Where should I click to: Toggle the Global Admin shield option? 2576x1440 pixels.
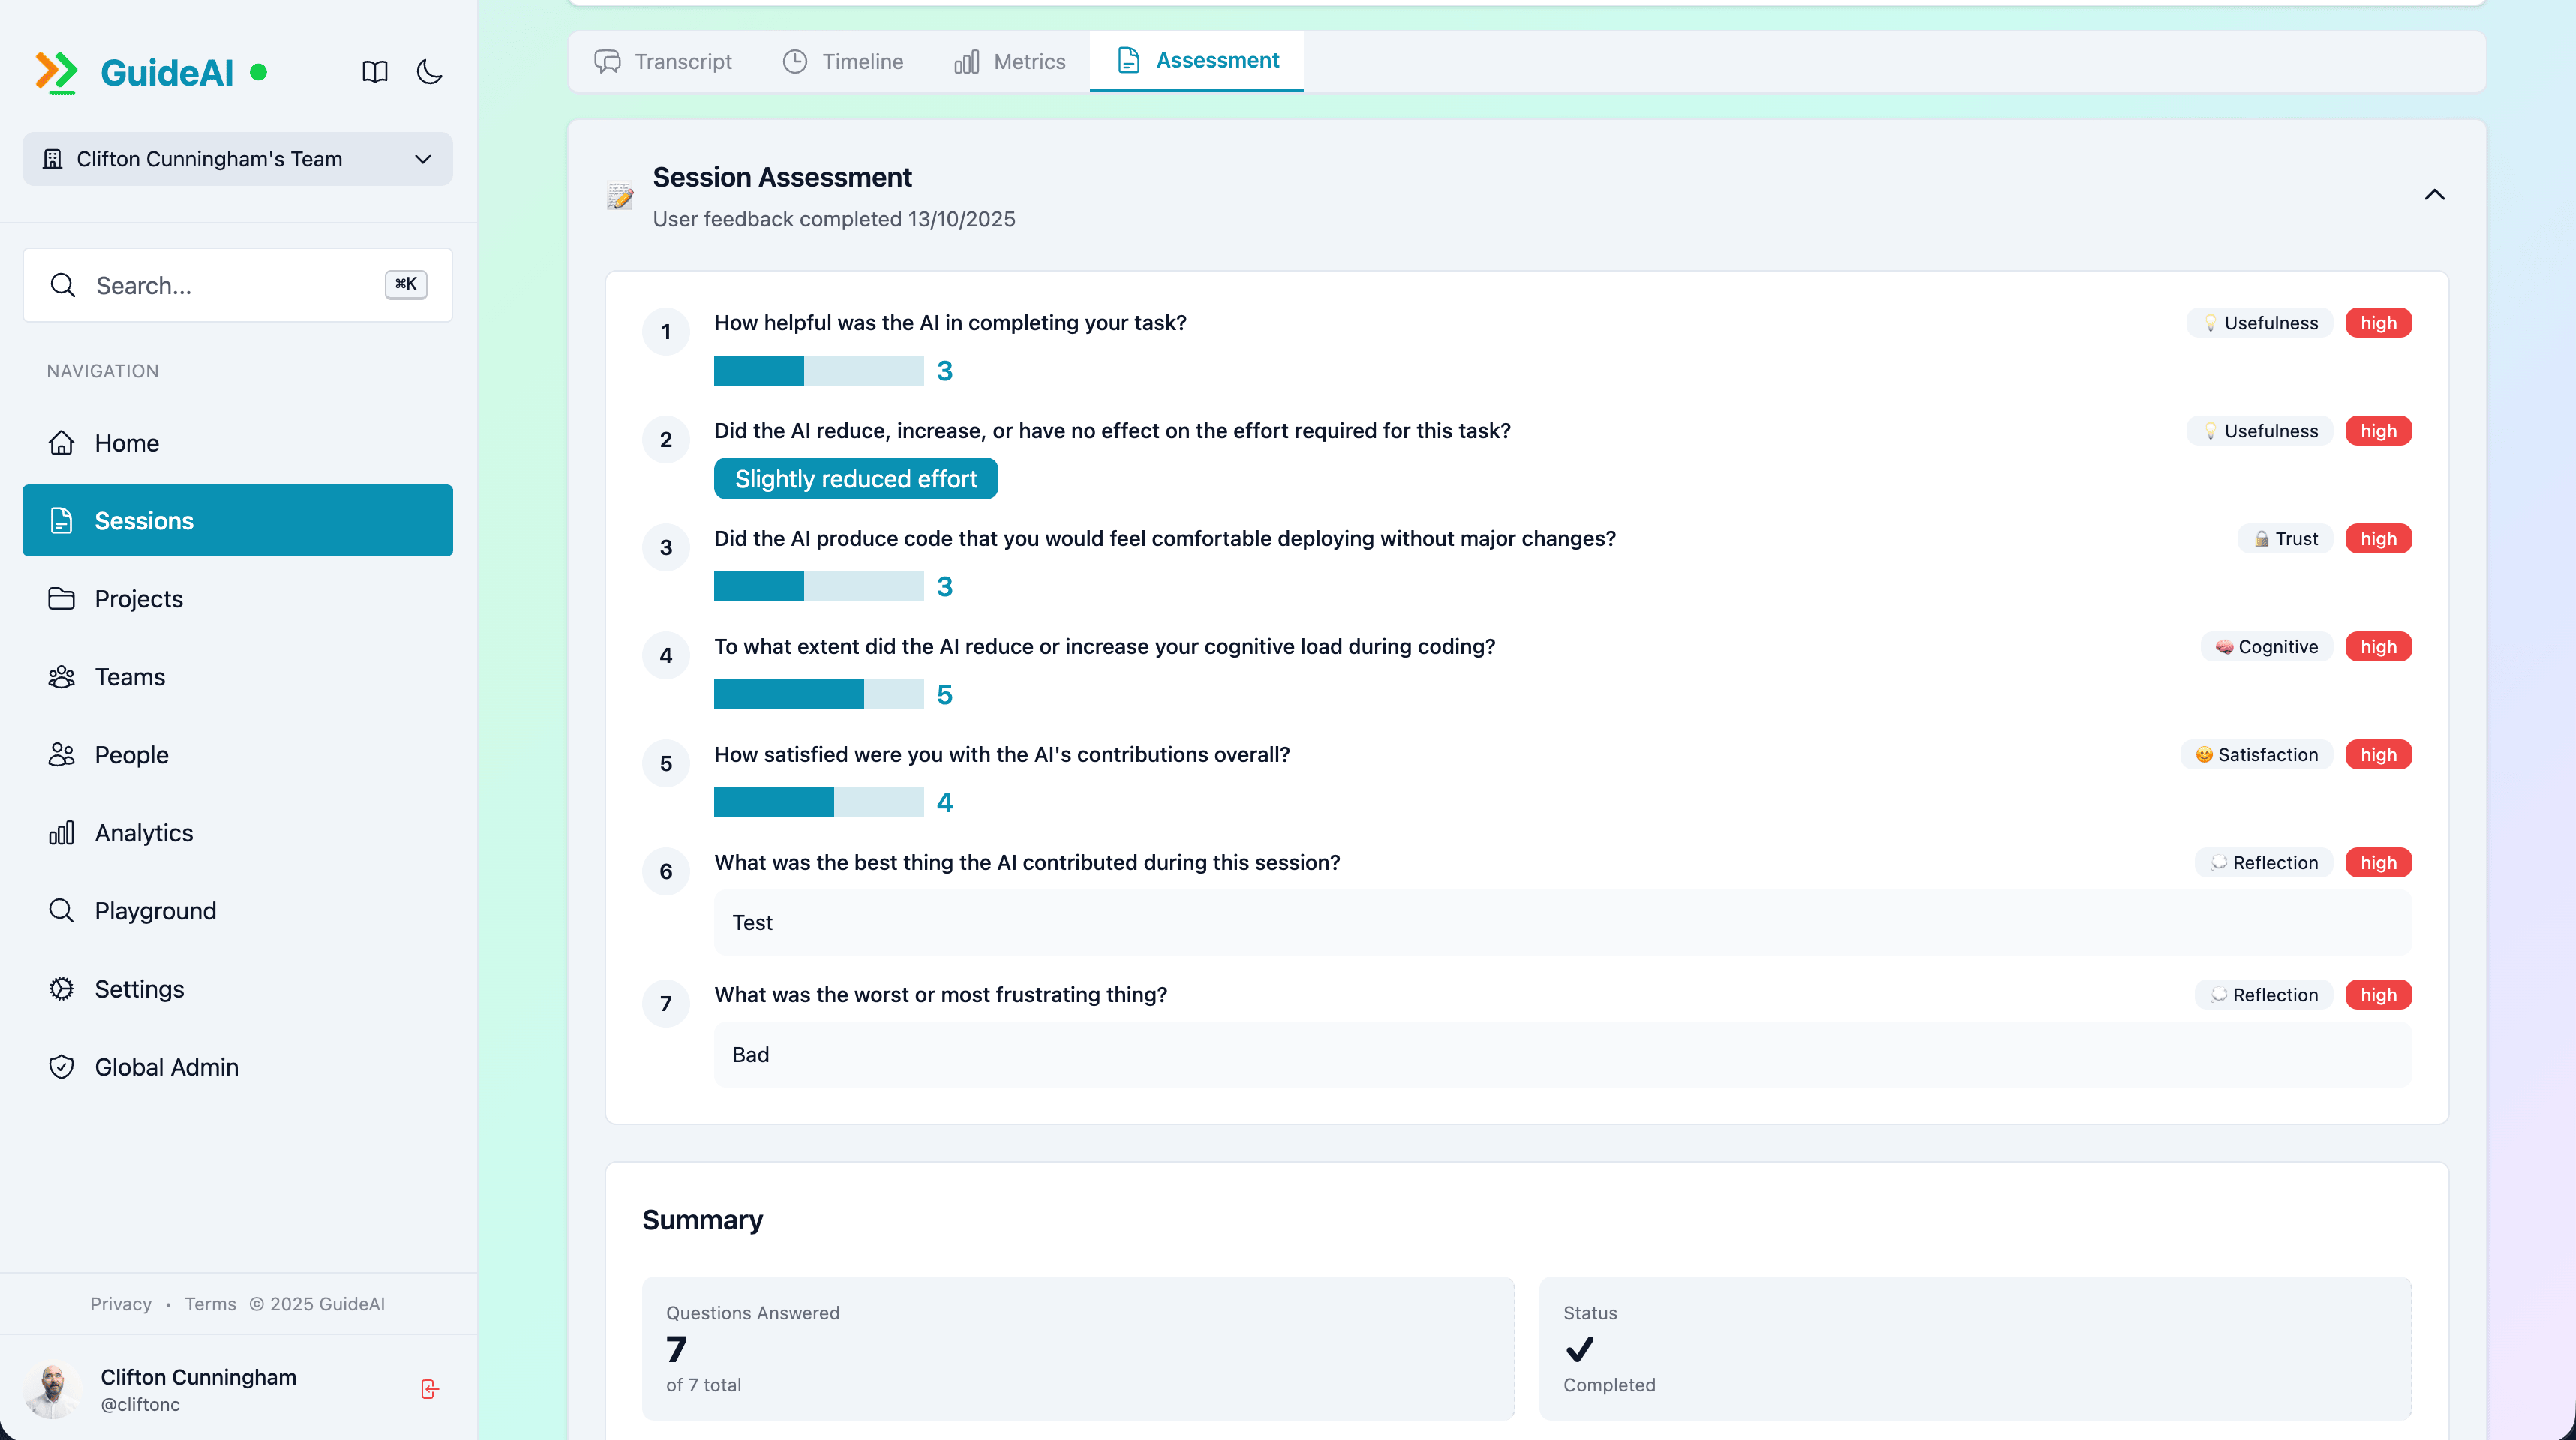coord(61,1066)
